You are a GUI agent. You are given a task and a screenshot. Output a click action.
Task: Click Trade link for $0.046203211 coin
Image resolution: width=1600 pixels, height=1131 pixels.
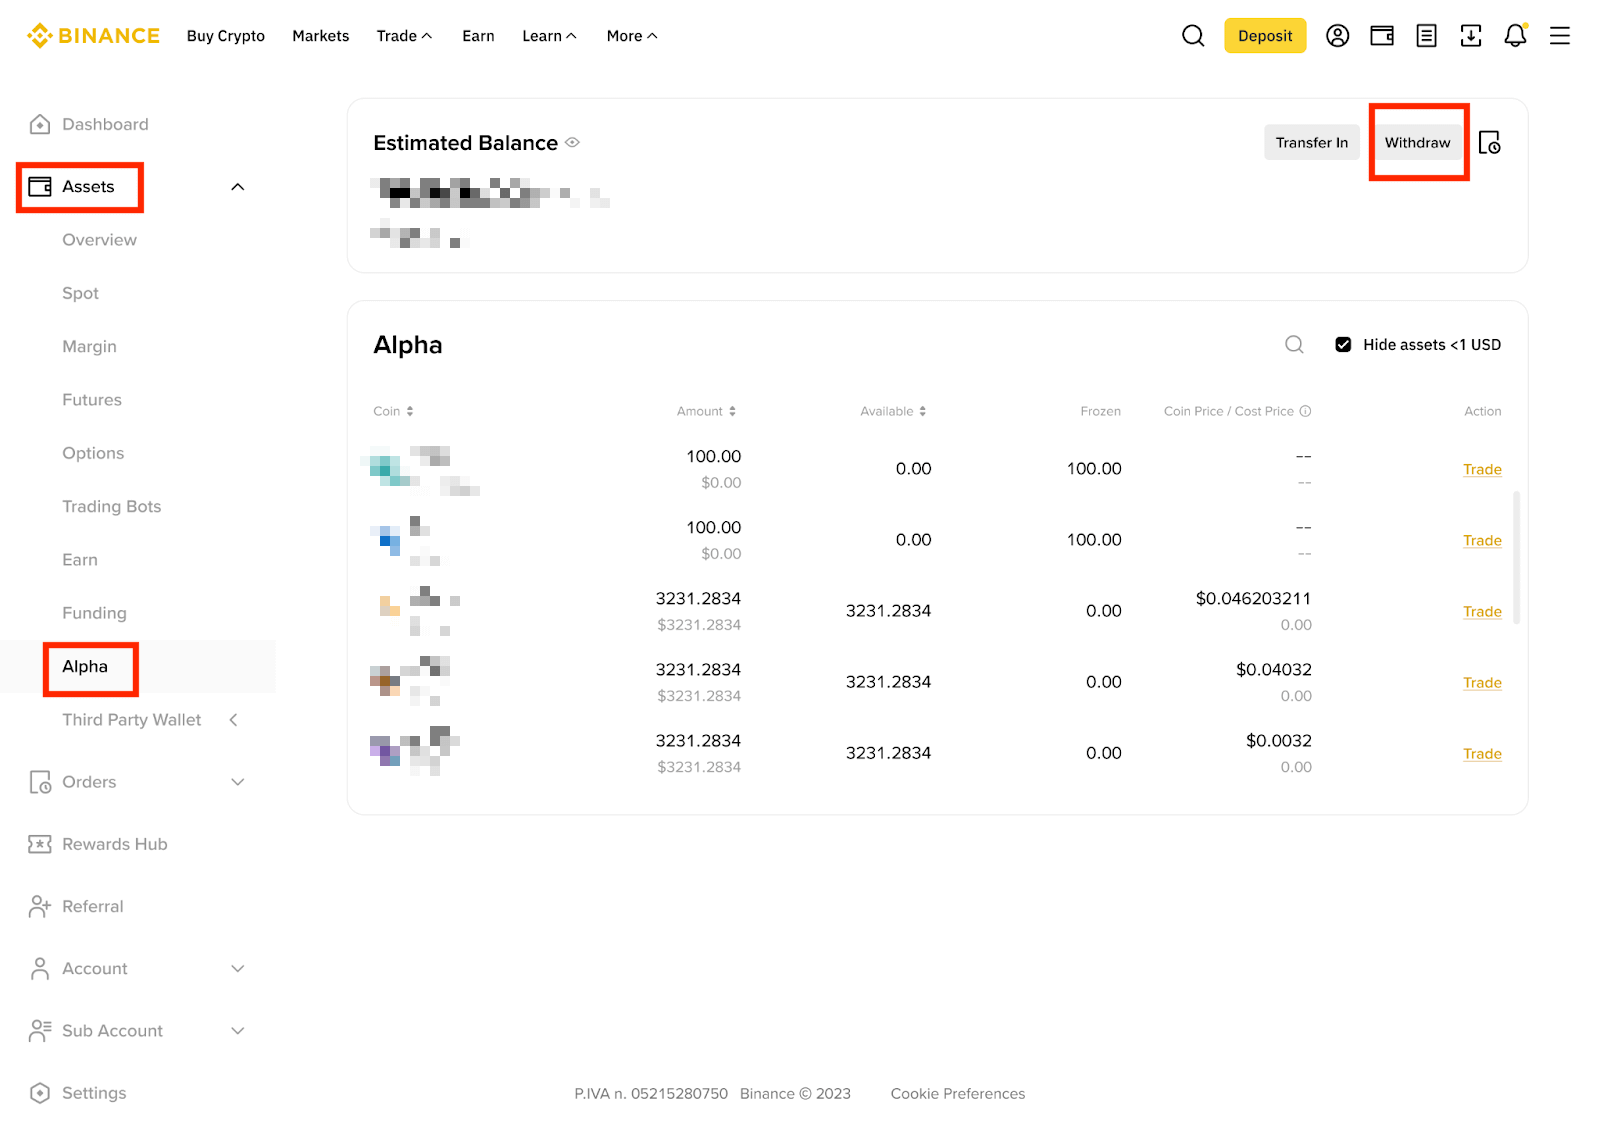click(1482, 612)
